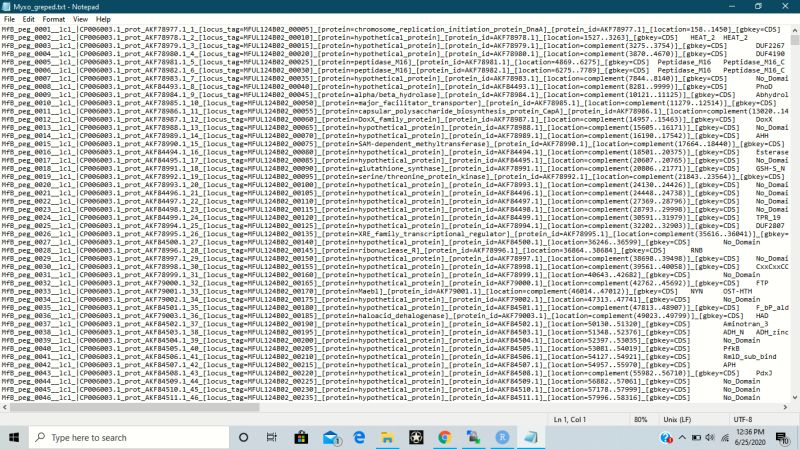Click 'DUF2267' on the MFB_peg_0003 line
The image size is (800, 449).
(770, 45)
